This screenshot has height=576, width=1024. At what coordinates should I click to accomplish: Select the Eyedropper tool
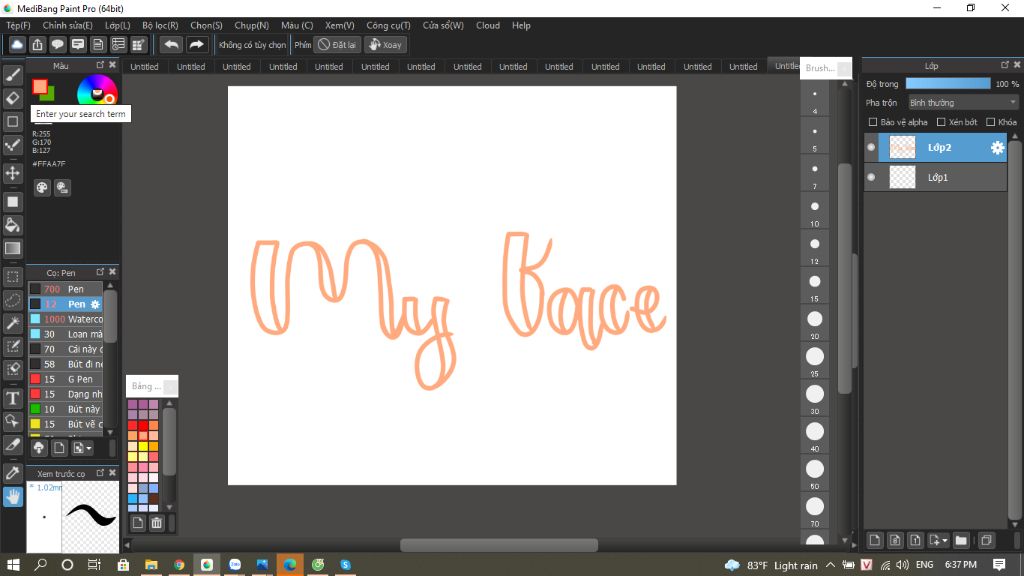pyautogui.click(x=12, y=473)
